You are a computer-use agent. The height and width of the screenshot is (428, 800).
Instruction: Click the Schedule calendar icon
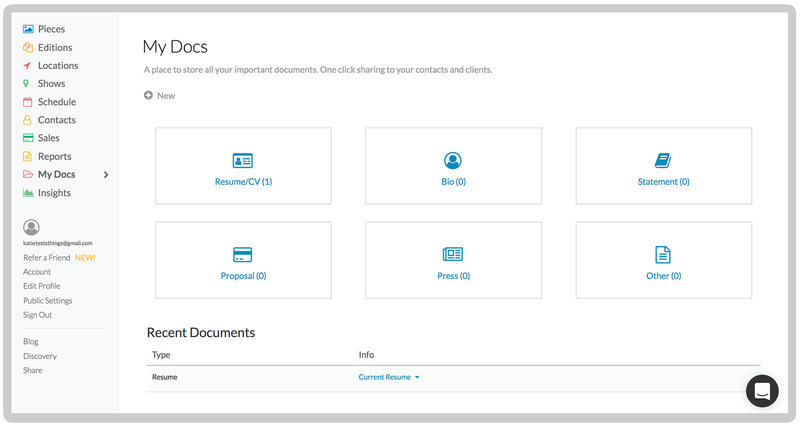pyautogui.click(x=28, y=102)
